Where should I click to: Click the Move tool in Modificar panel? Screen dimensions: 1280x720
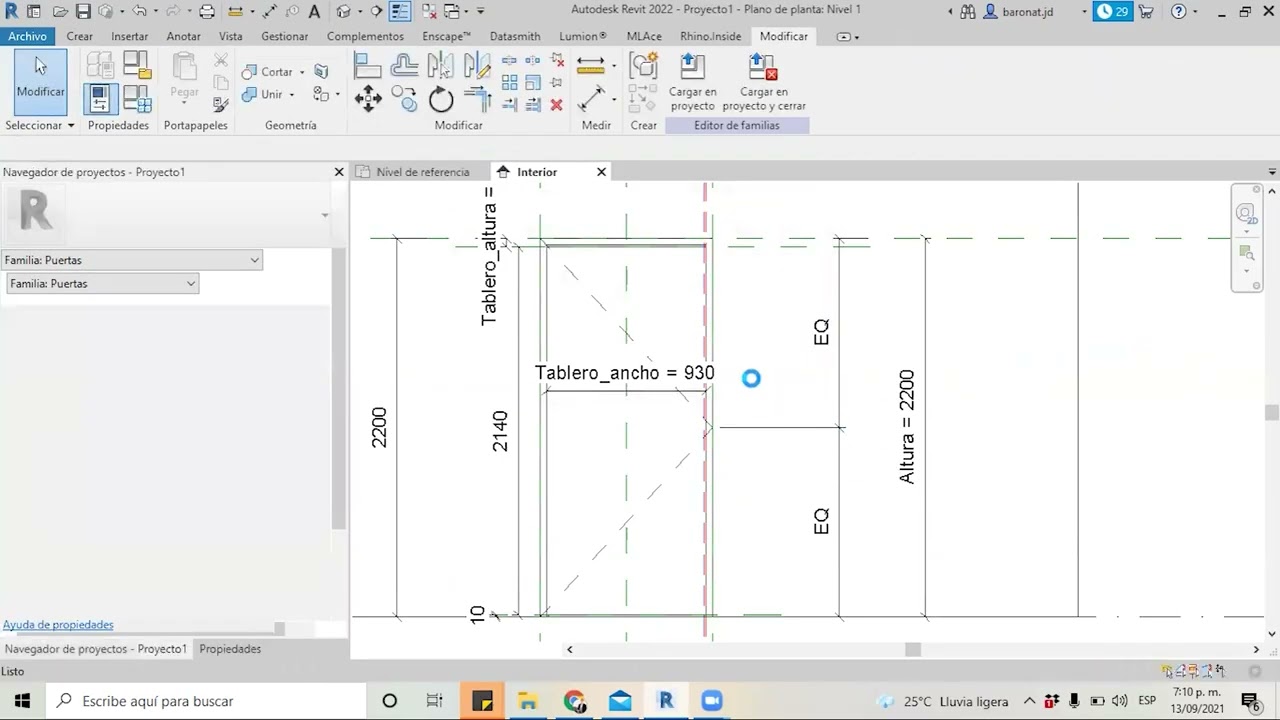pos(368,98)
